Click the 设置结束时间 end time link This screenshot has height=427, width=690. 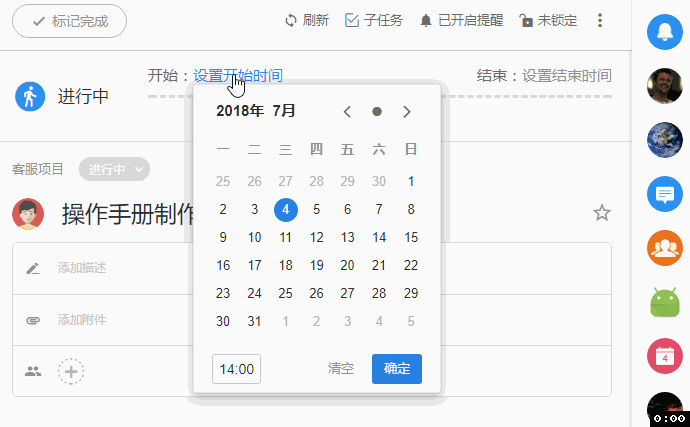tap(566, 75)
